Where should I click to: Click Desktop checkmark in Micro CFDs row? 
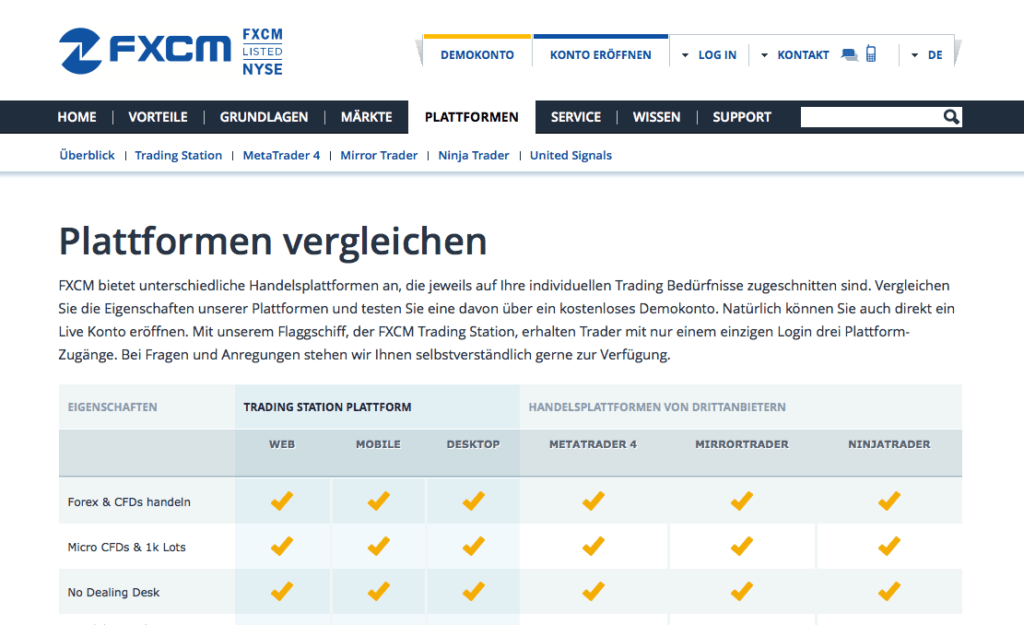(x=473, y=546)
